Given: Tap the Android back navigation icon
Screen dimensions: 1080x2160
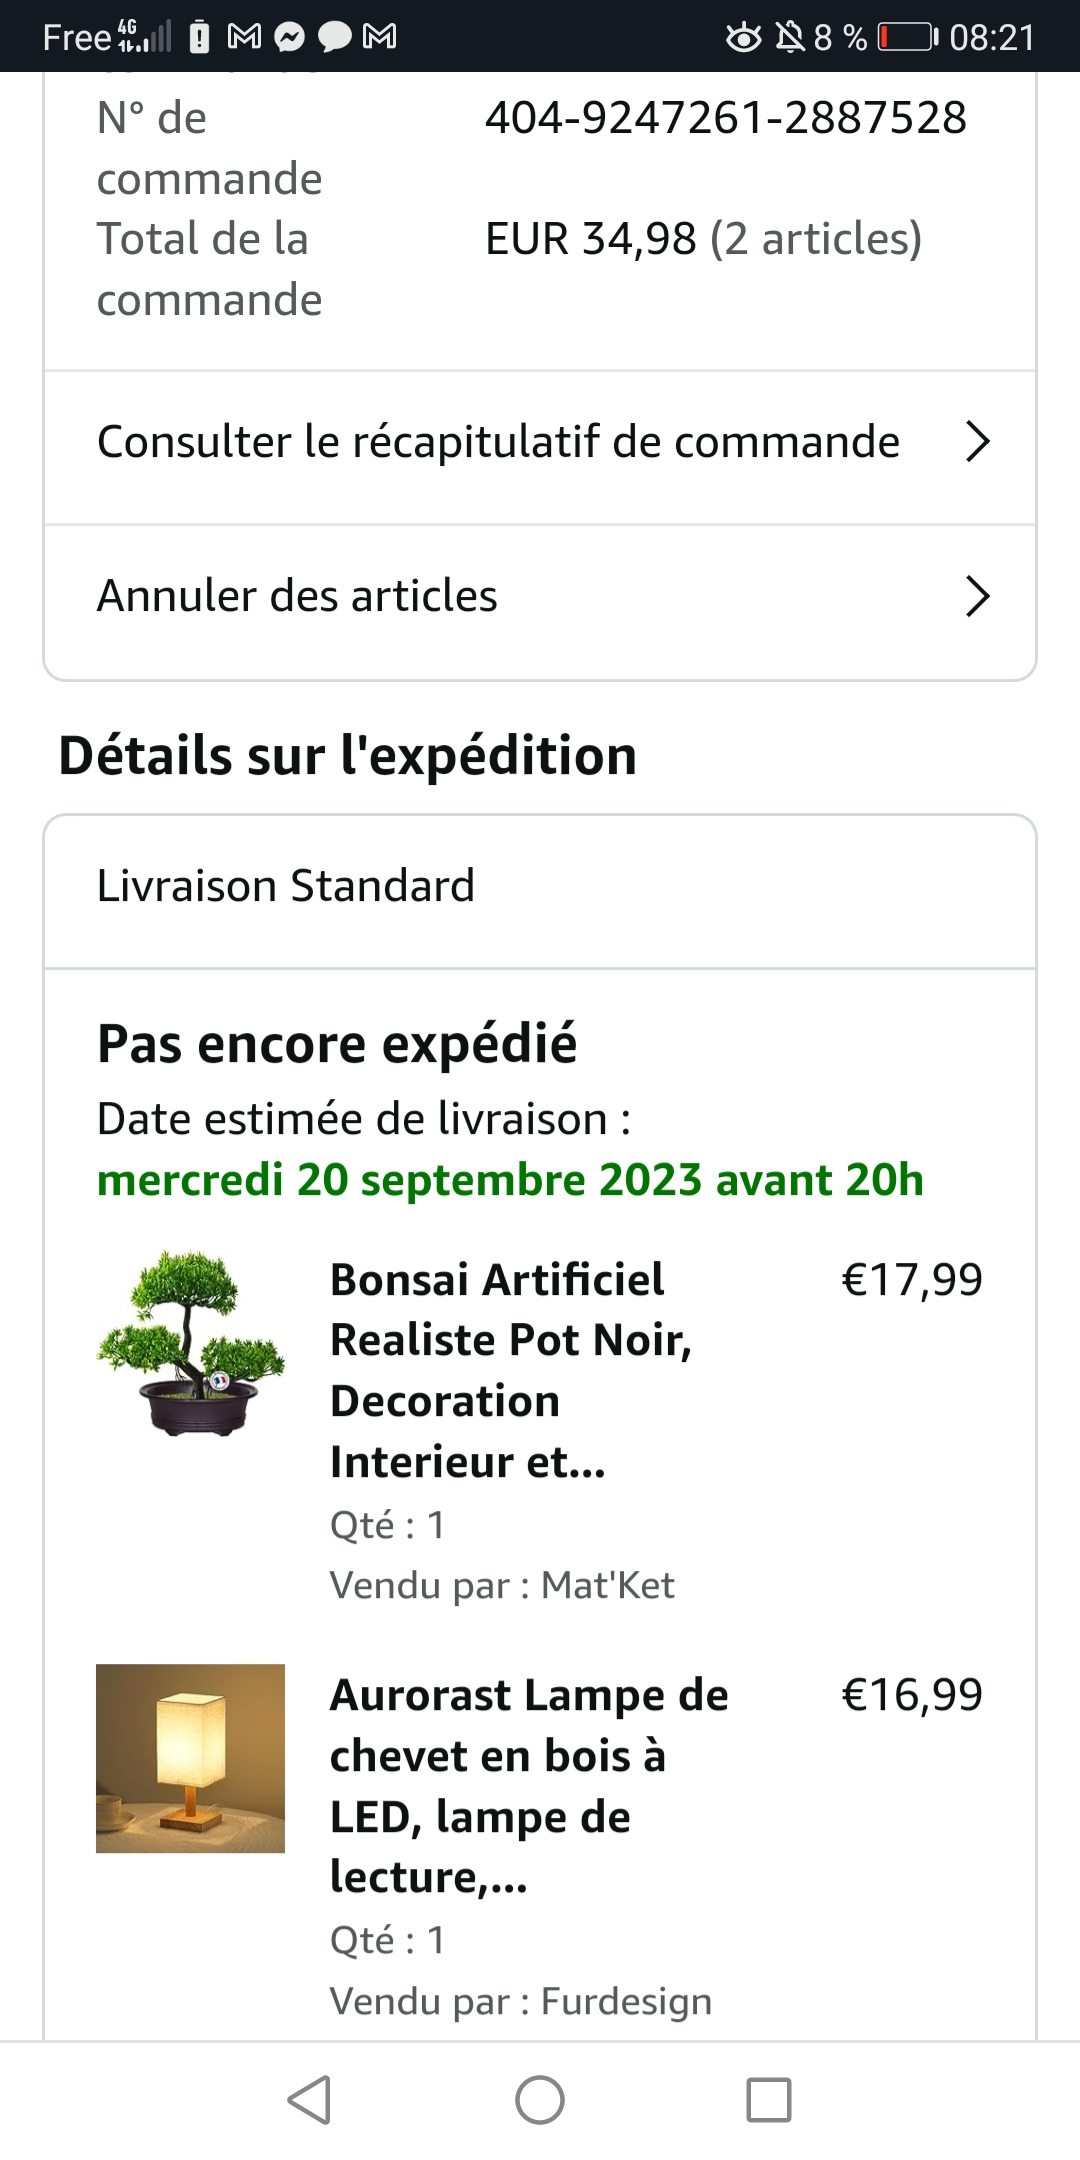Looking at the screenshot, I should (x=309, y=2099).
